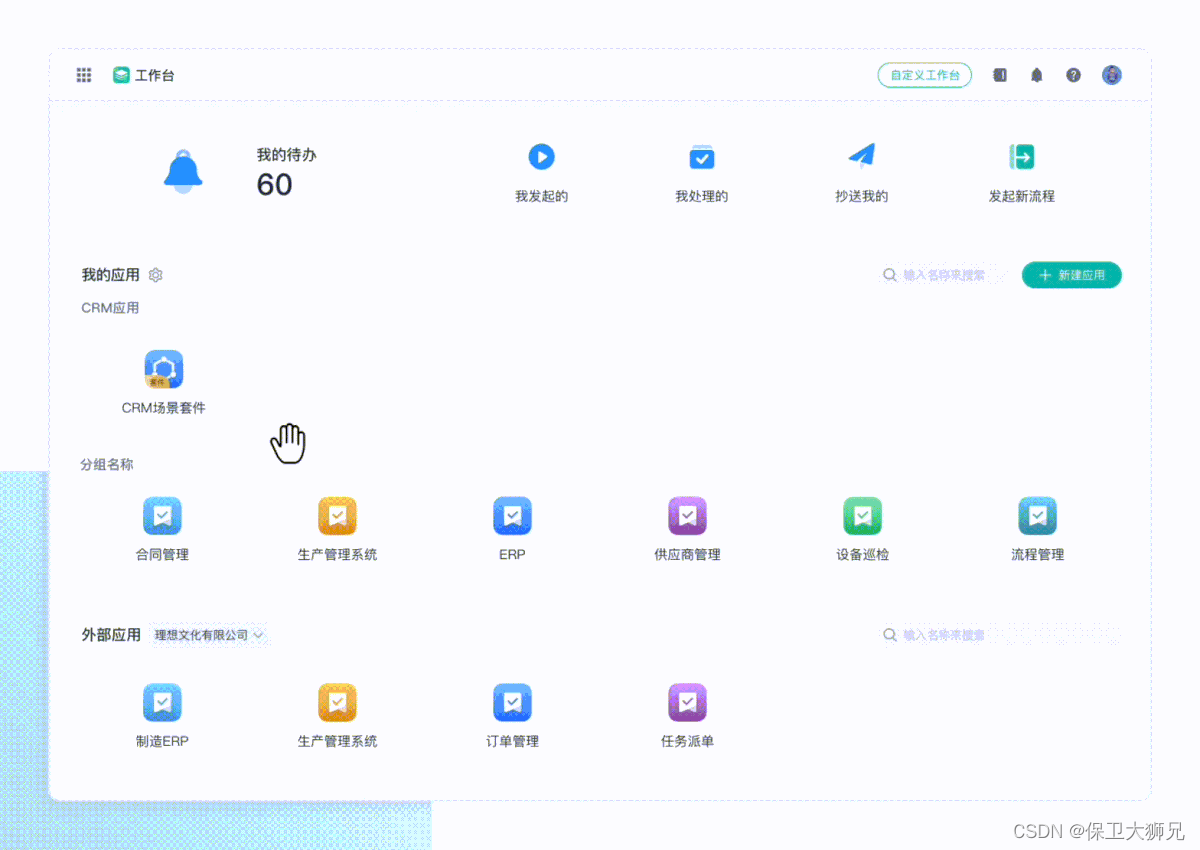Image resolution: width=1200 pixels, height=850 pixels.
Task: Click the 我发起的 label
Action: tap(541, 196)
